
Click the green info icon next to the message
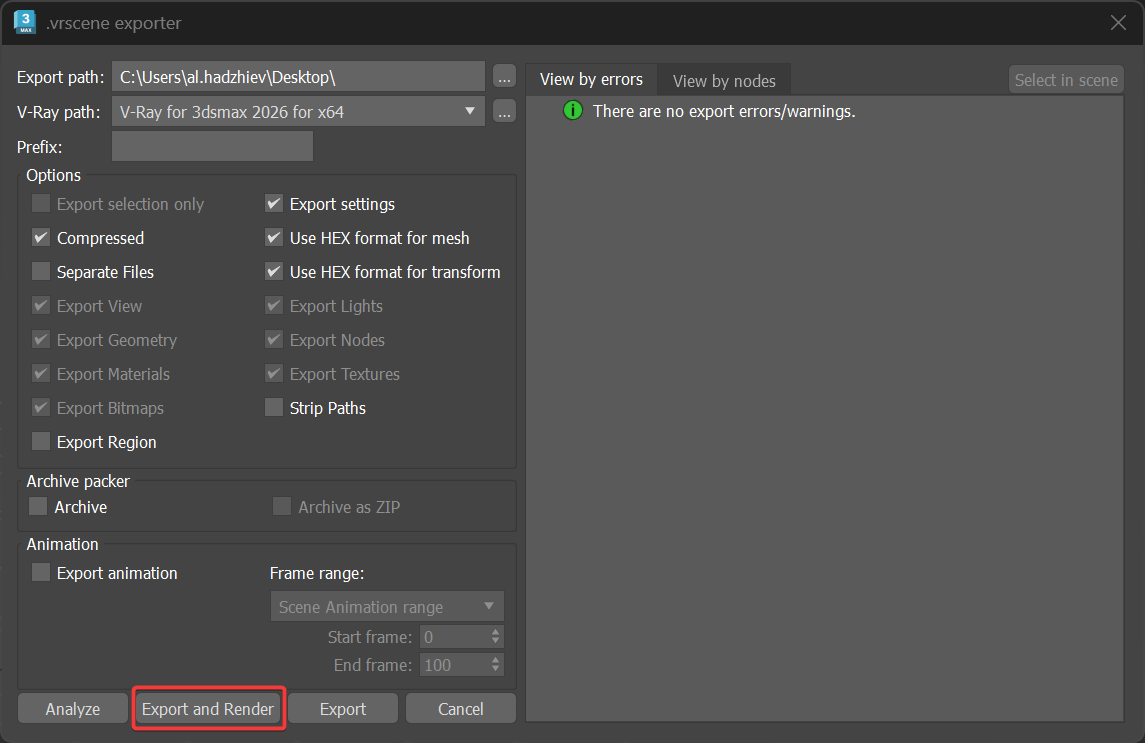(x=572, y=111)
